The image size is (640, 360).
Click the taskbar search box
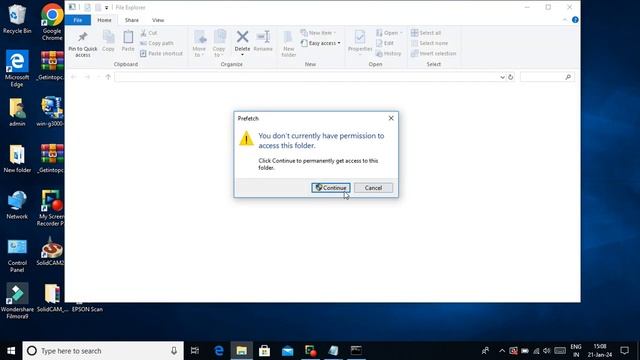coord(103,351)
